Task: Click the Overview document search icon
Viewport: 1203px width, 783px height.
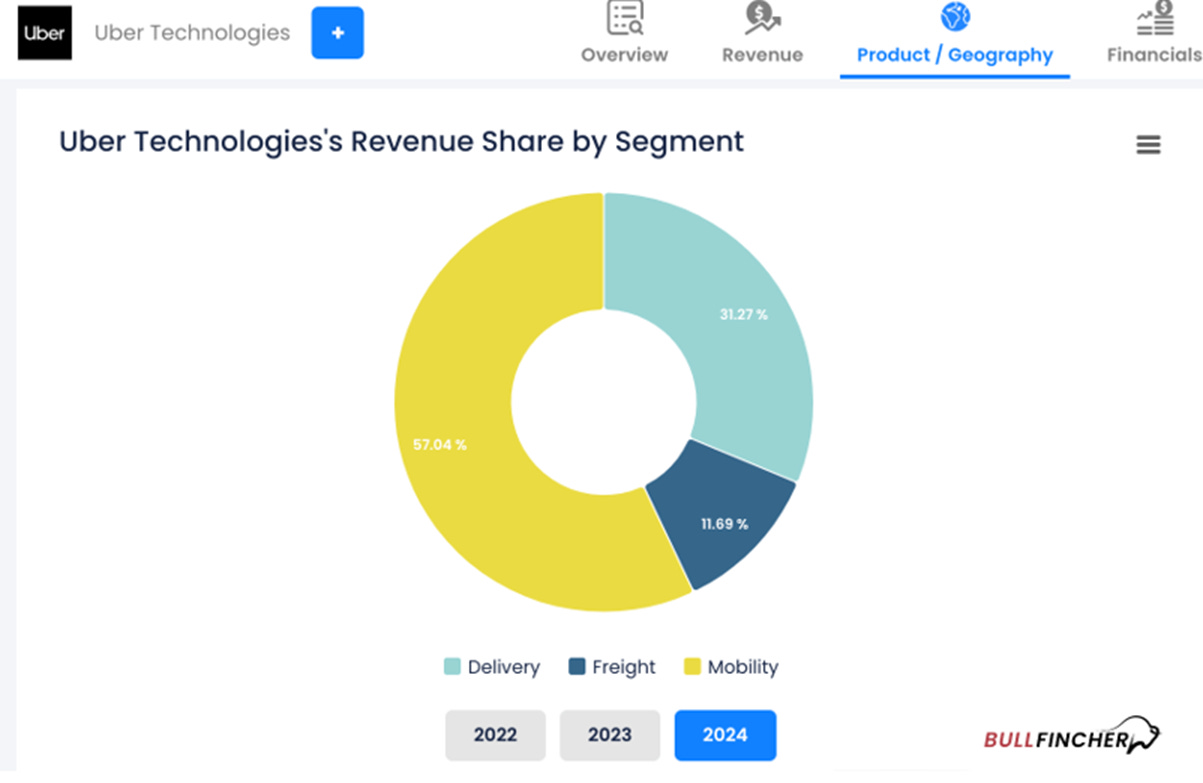Action: pos(626,17)
